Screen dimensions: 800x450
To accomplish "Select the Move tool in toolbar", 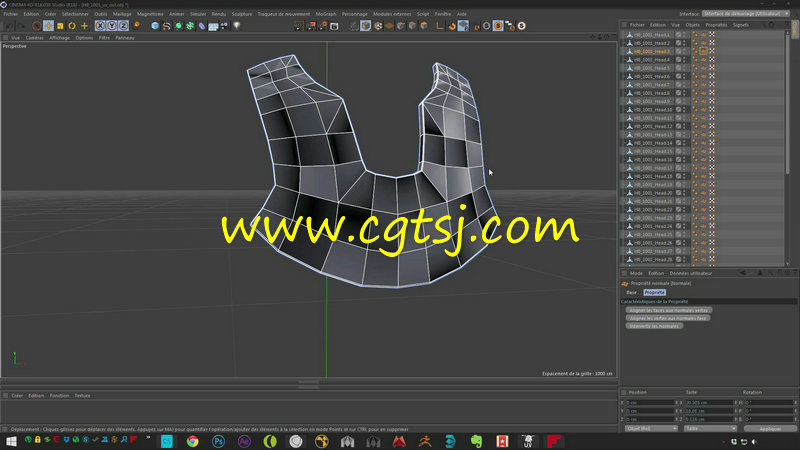I will [x=48, y=26].
